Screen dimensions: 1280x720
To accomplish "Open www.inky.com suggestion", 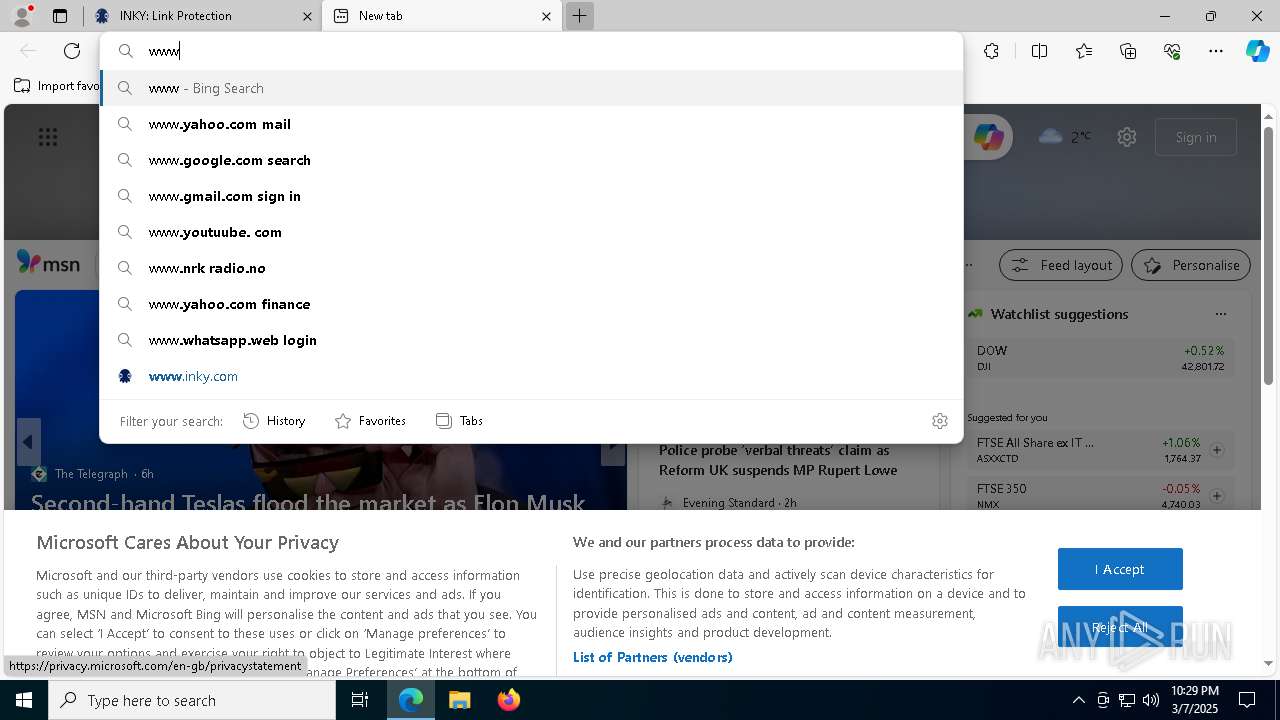I will pyautogui.click(x=531, y=376).
